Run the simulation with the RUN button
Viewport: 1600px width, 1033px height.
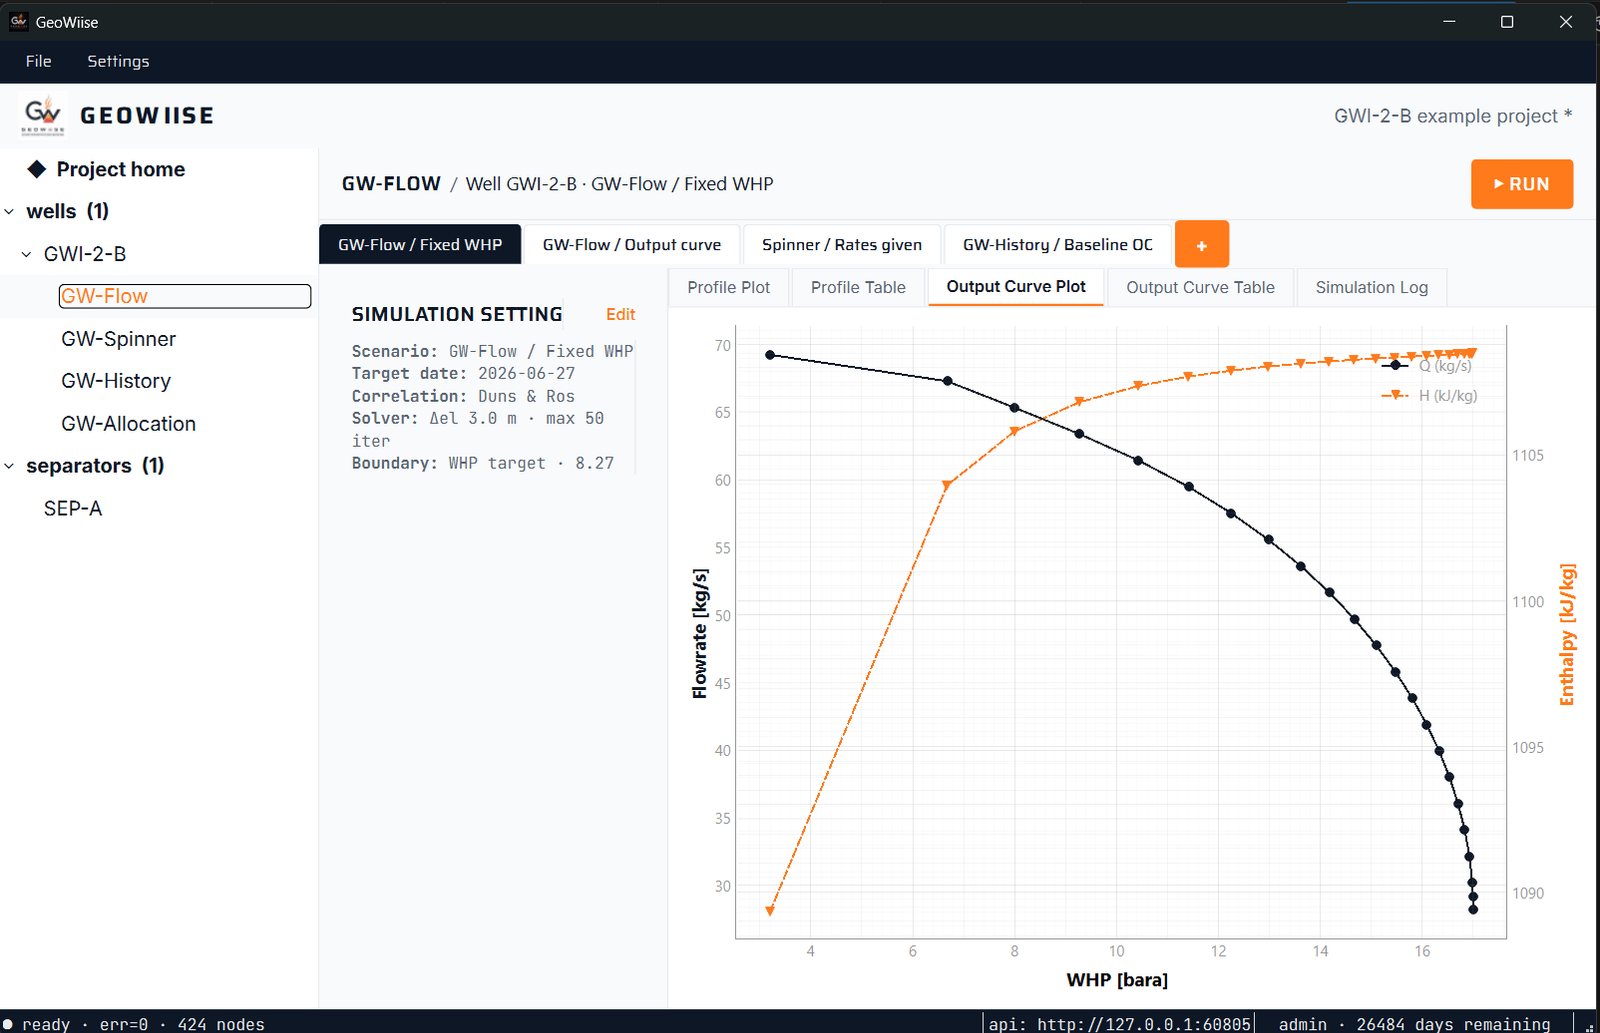[1522, 184]
